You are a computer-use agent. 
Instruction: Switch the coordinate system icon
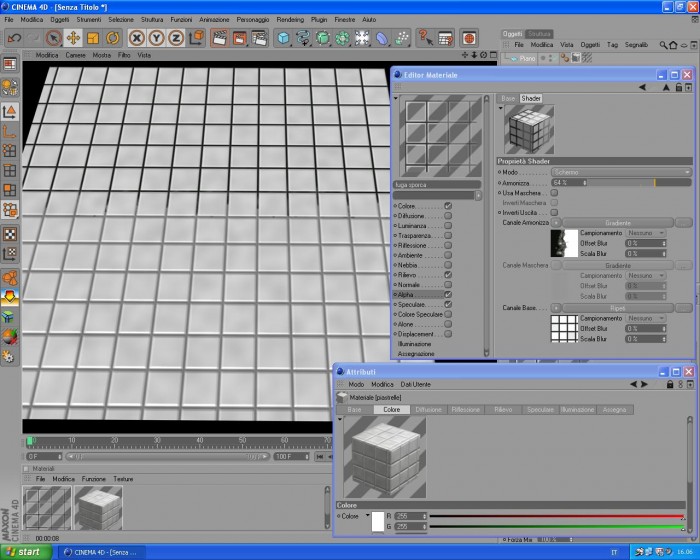196,38
